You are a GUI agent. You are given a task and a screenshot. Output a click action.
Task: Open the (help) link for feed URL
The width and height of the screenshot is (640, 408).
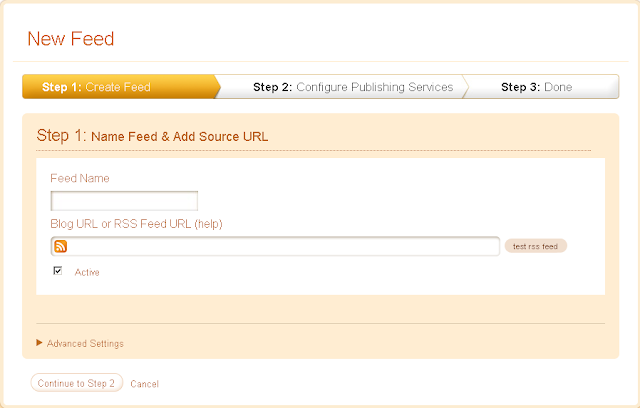[209, 224]
